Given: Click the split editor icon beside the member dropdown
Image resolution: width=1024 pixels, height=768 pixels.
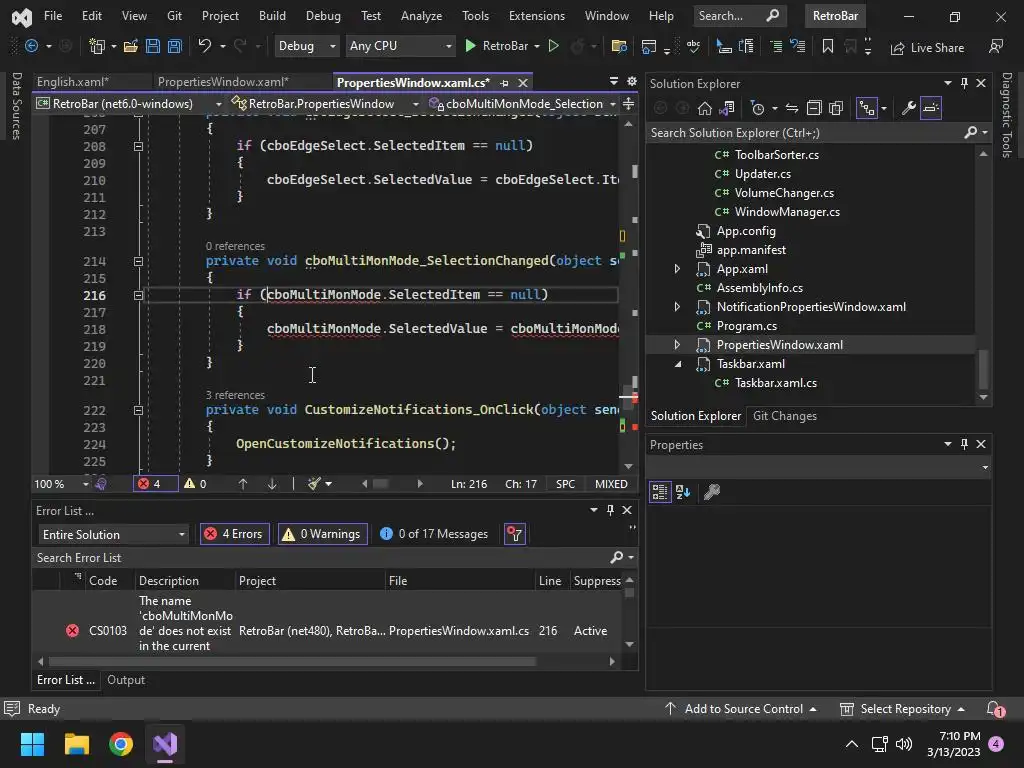Looking at the screenshot, I should click(628, 104).
